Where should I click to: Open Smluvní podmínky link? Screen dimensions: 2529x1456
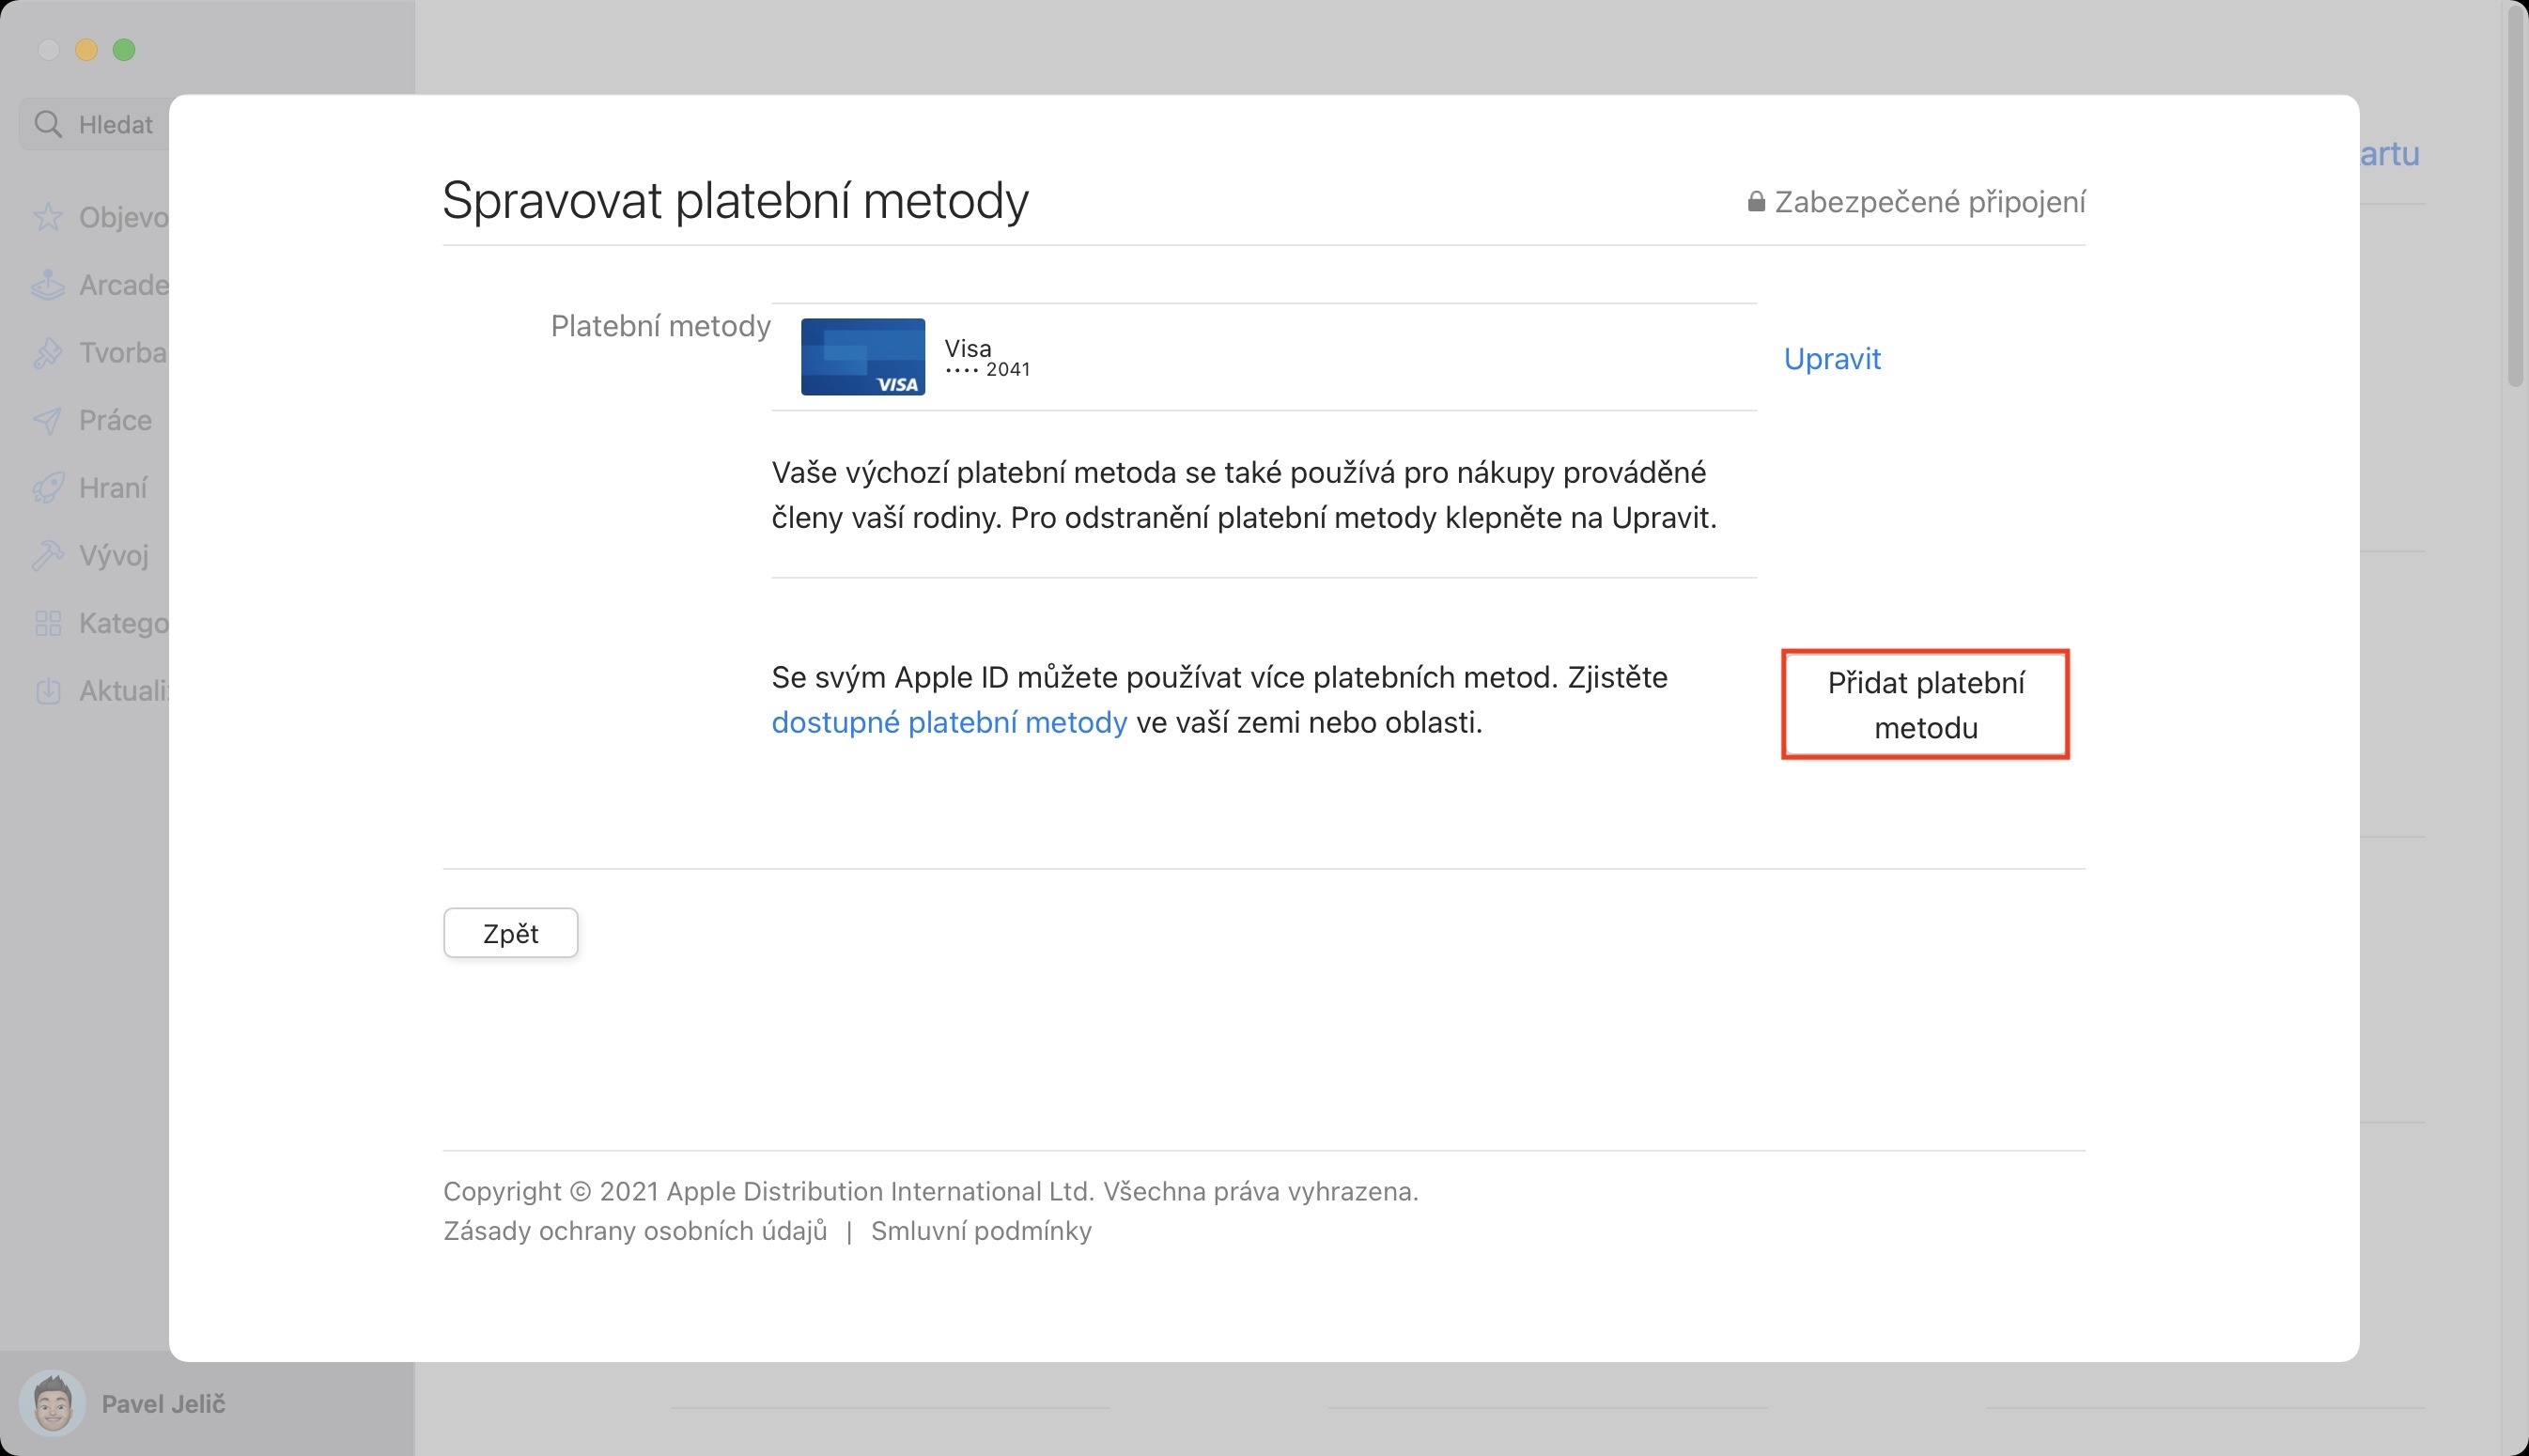[980, 1231]
